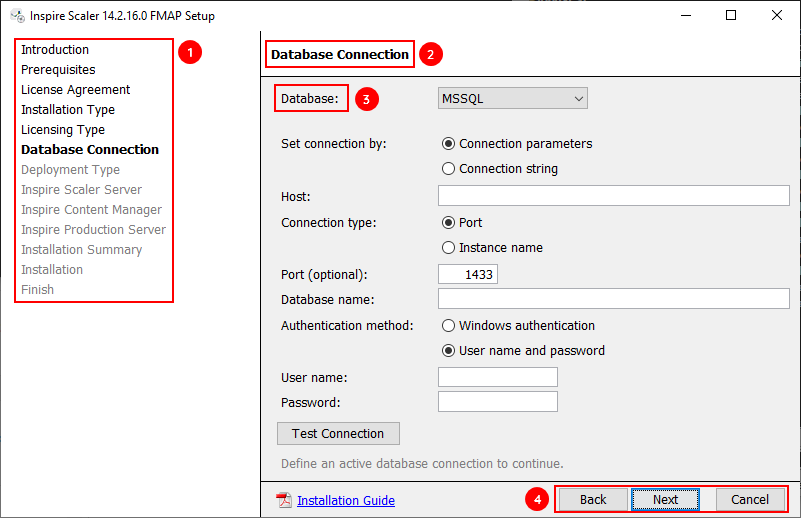Click the Installation Summary step
The width and height of the screenshot is (801, 518).
coord(82,249)
